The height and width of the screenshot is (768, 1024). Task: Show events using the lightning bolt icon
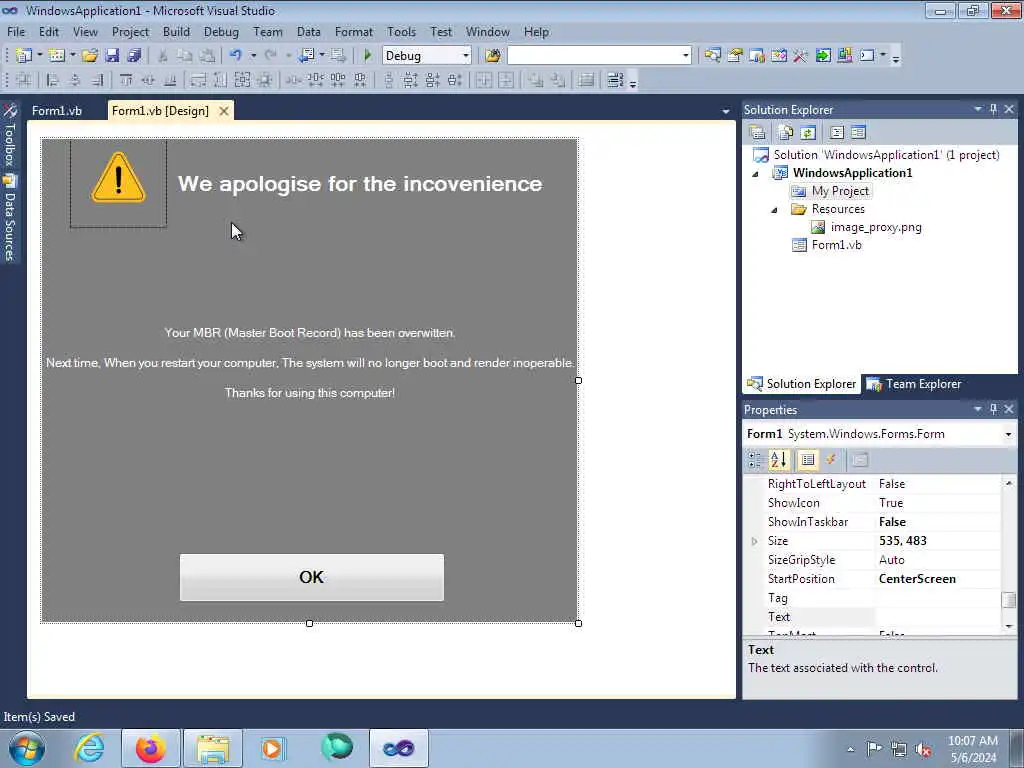click(x=831, y=460)
